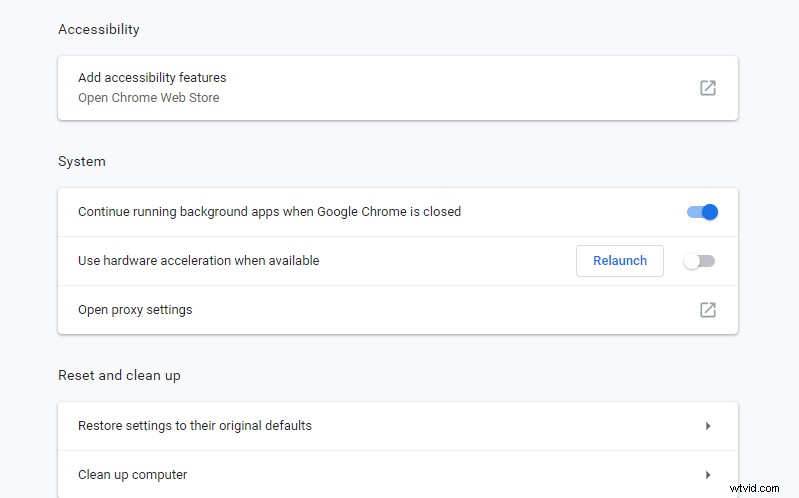
Task: Click the Relaunch button
Action: coord(620,260)
